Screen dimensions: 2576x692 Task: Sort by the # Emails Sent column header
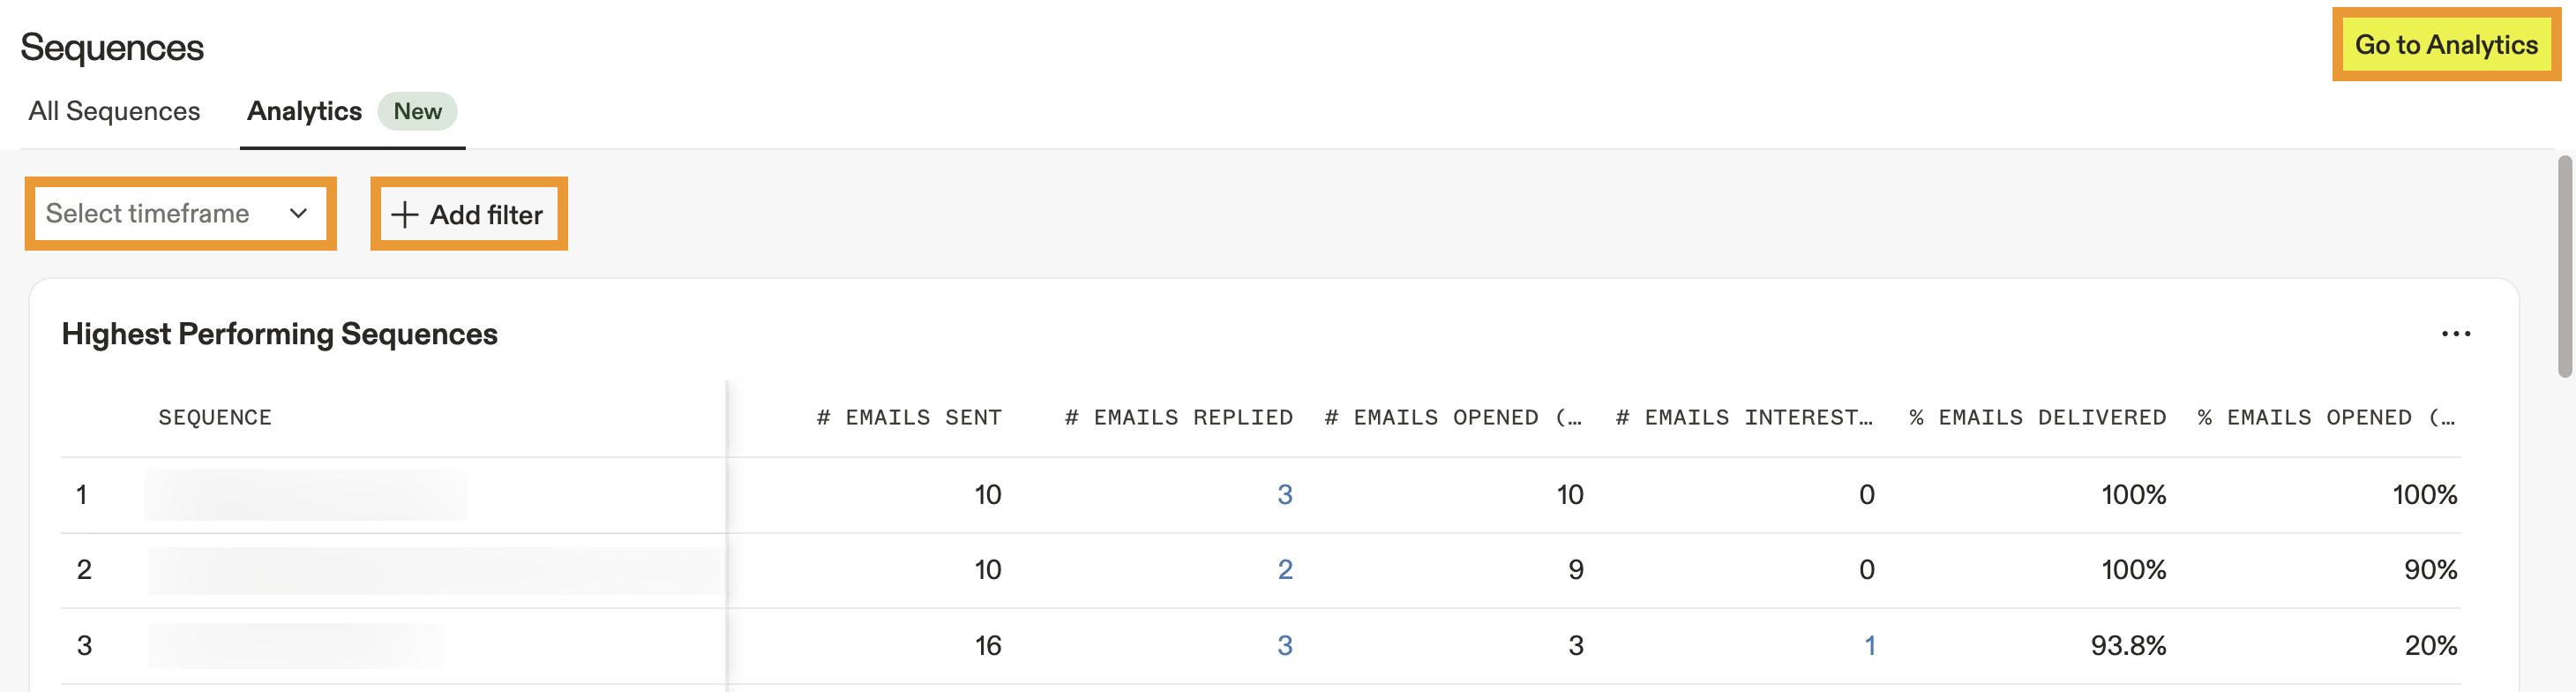click(909, 418)
